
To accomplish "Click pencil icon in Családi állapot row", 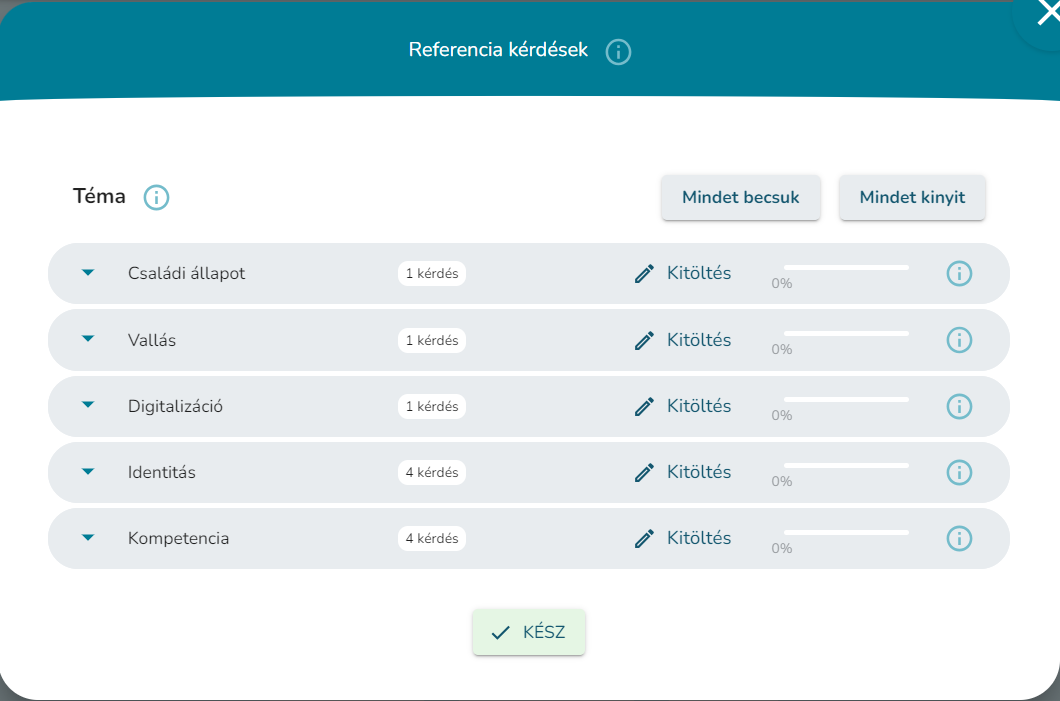I will 645,274.
